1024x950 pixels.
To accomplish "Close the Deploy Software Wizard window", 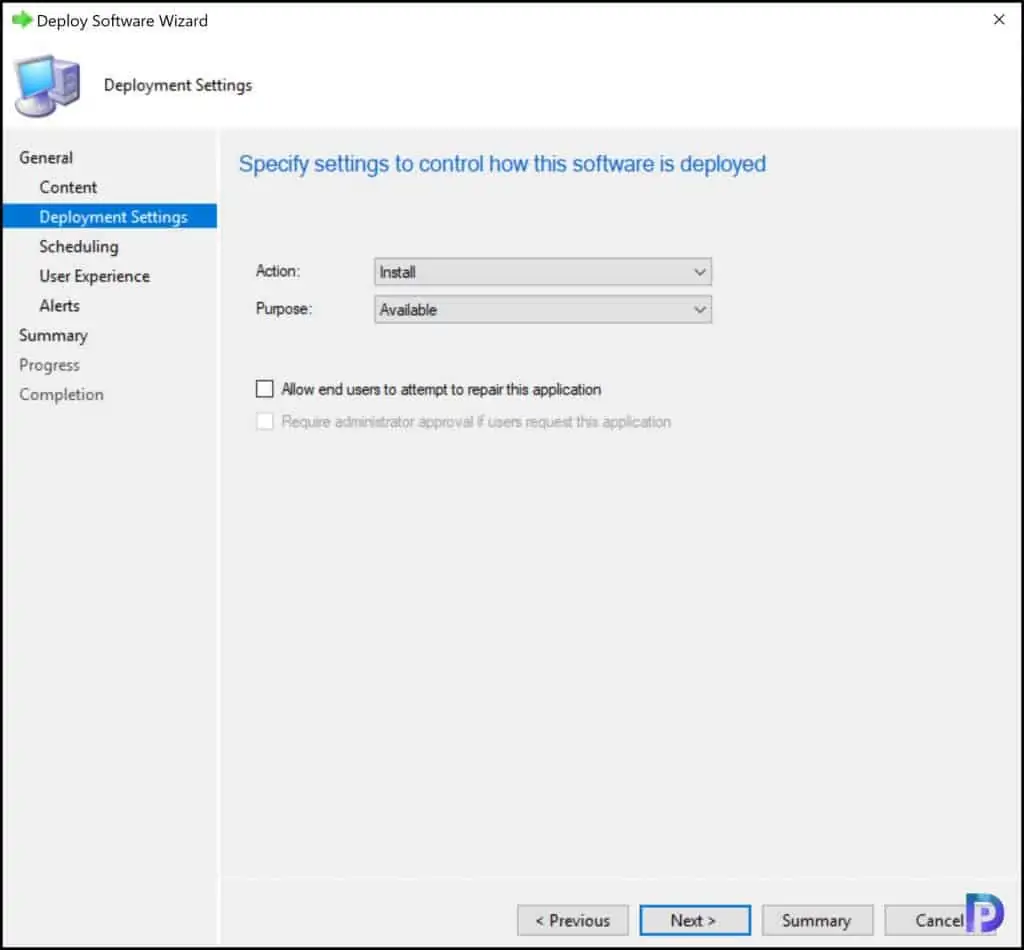I will coord(999,20).
